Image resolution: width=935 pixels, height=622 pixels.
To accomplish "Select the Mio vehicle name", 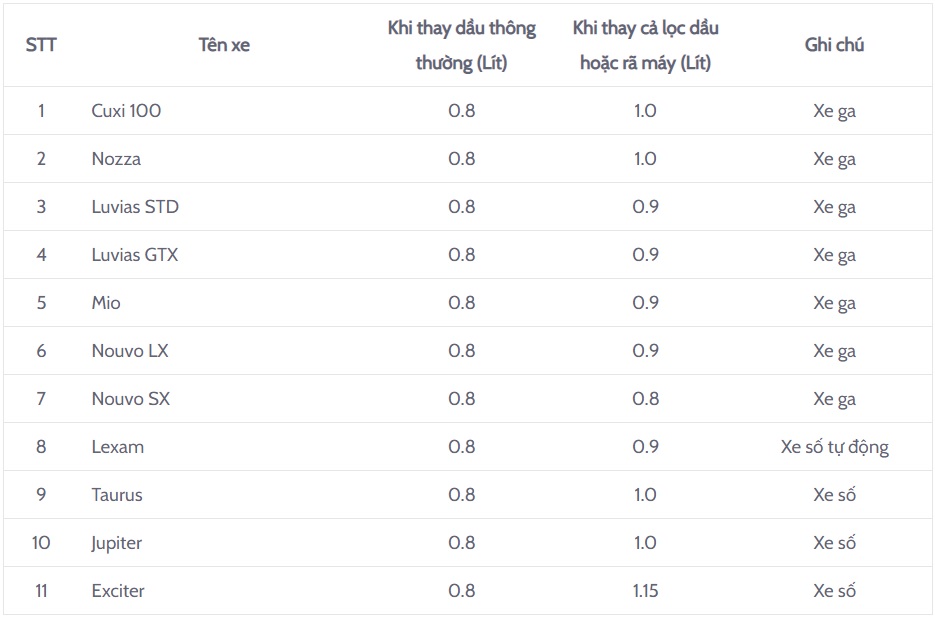I will click(106, 303).
